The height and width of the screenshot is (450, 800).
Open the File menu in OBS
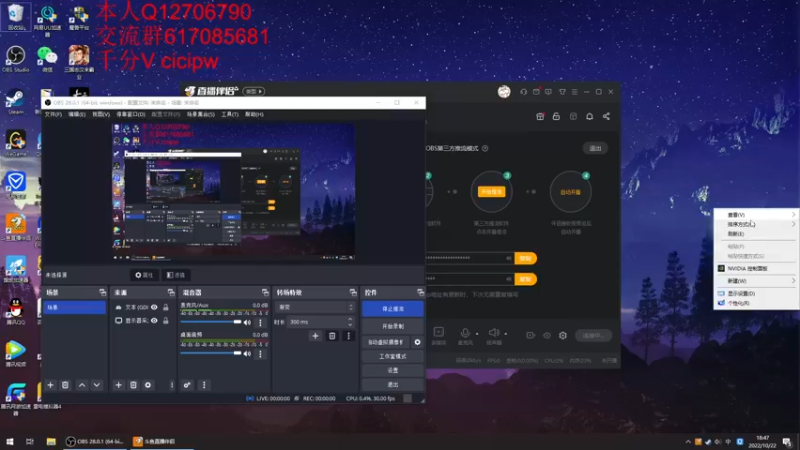pyautogui.click(x=53, y=114)
